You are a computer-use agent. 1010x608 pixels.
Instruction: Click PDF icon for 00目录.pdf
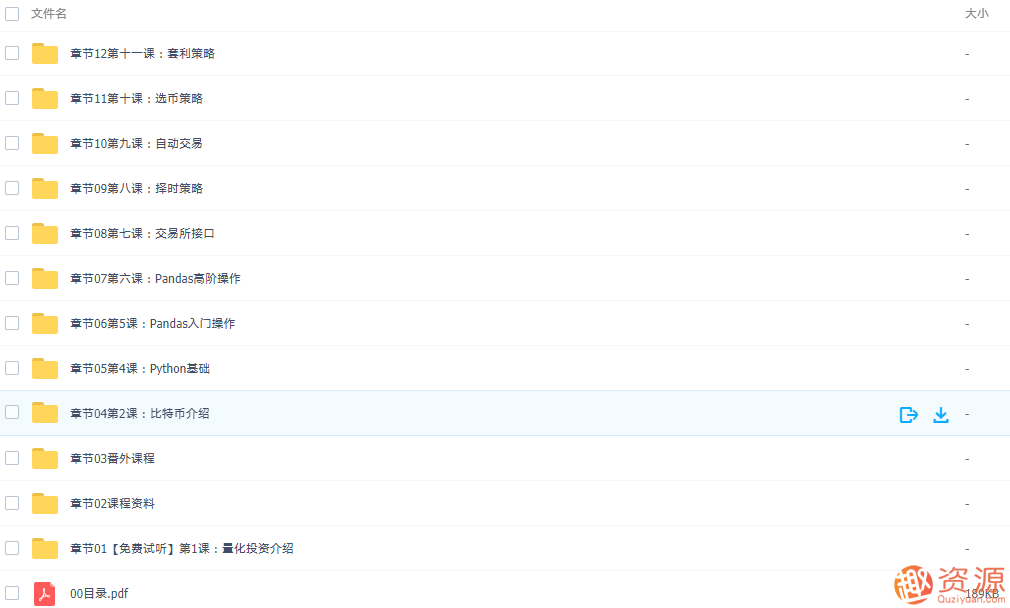click(44, 594)
